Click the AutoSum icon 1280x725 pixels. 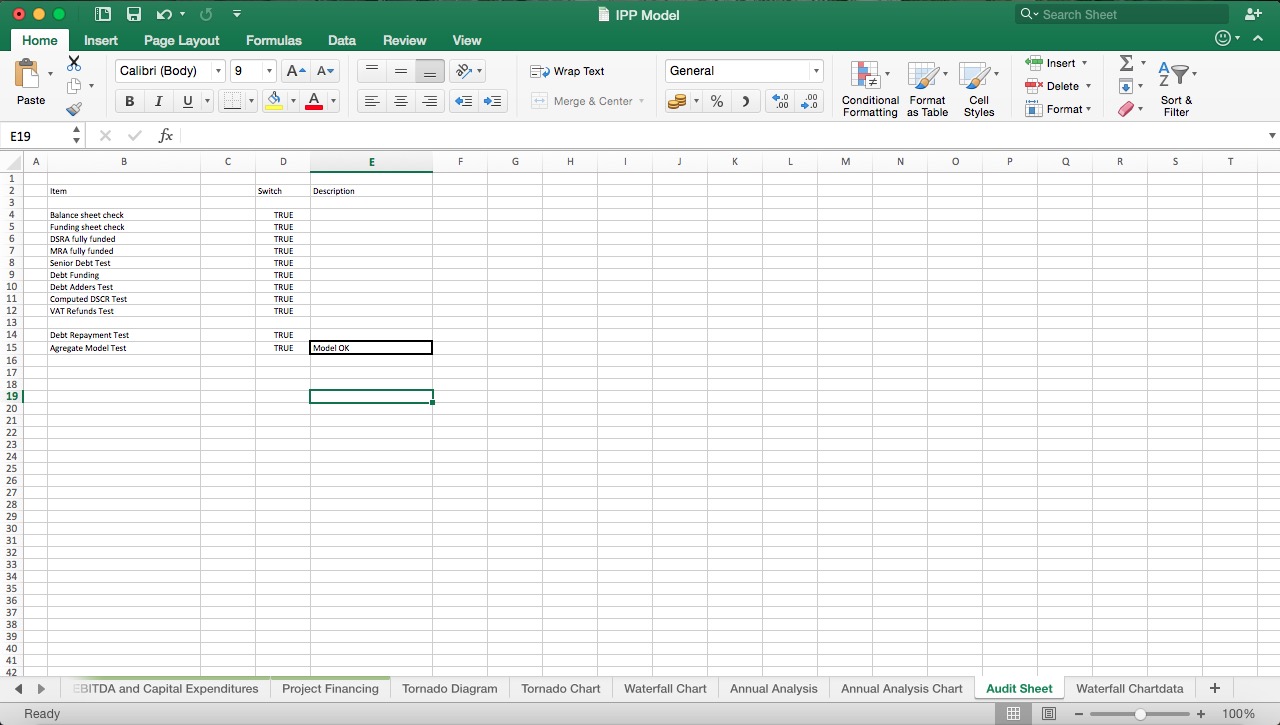pos(1128,63)
